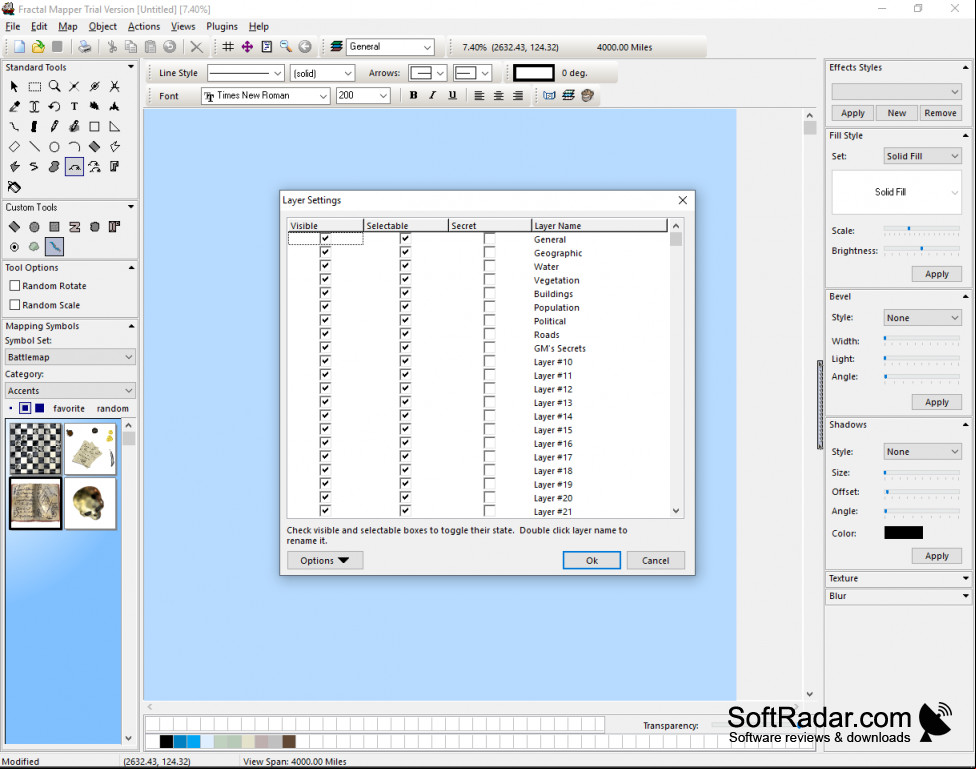Click the purple pan arrows icon
The image size is (976, 769).
tap(247, 47)
